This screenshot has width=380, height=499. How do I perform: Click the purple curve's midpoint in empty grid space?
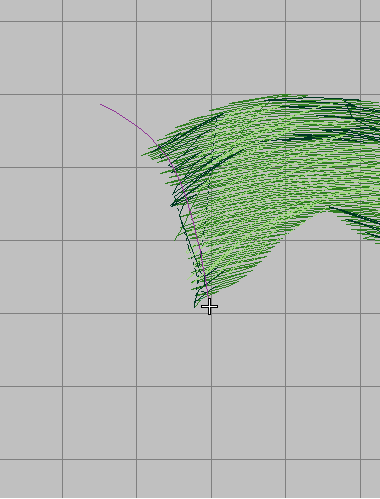(x=133, y=123)
